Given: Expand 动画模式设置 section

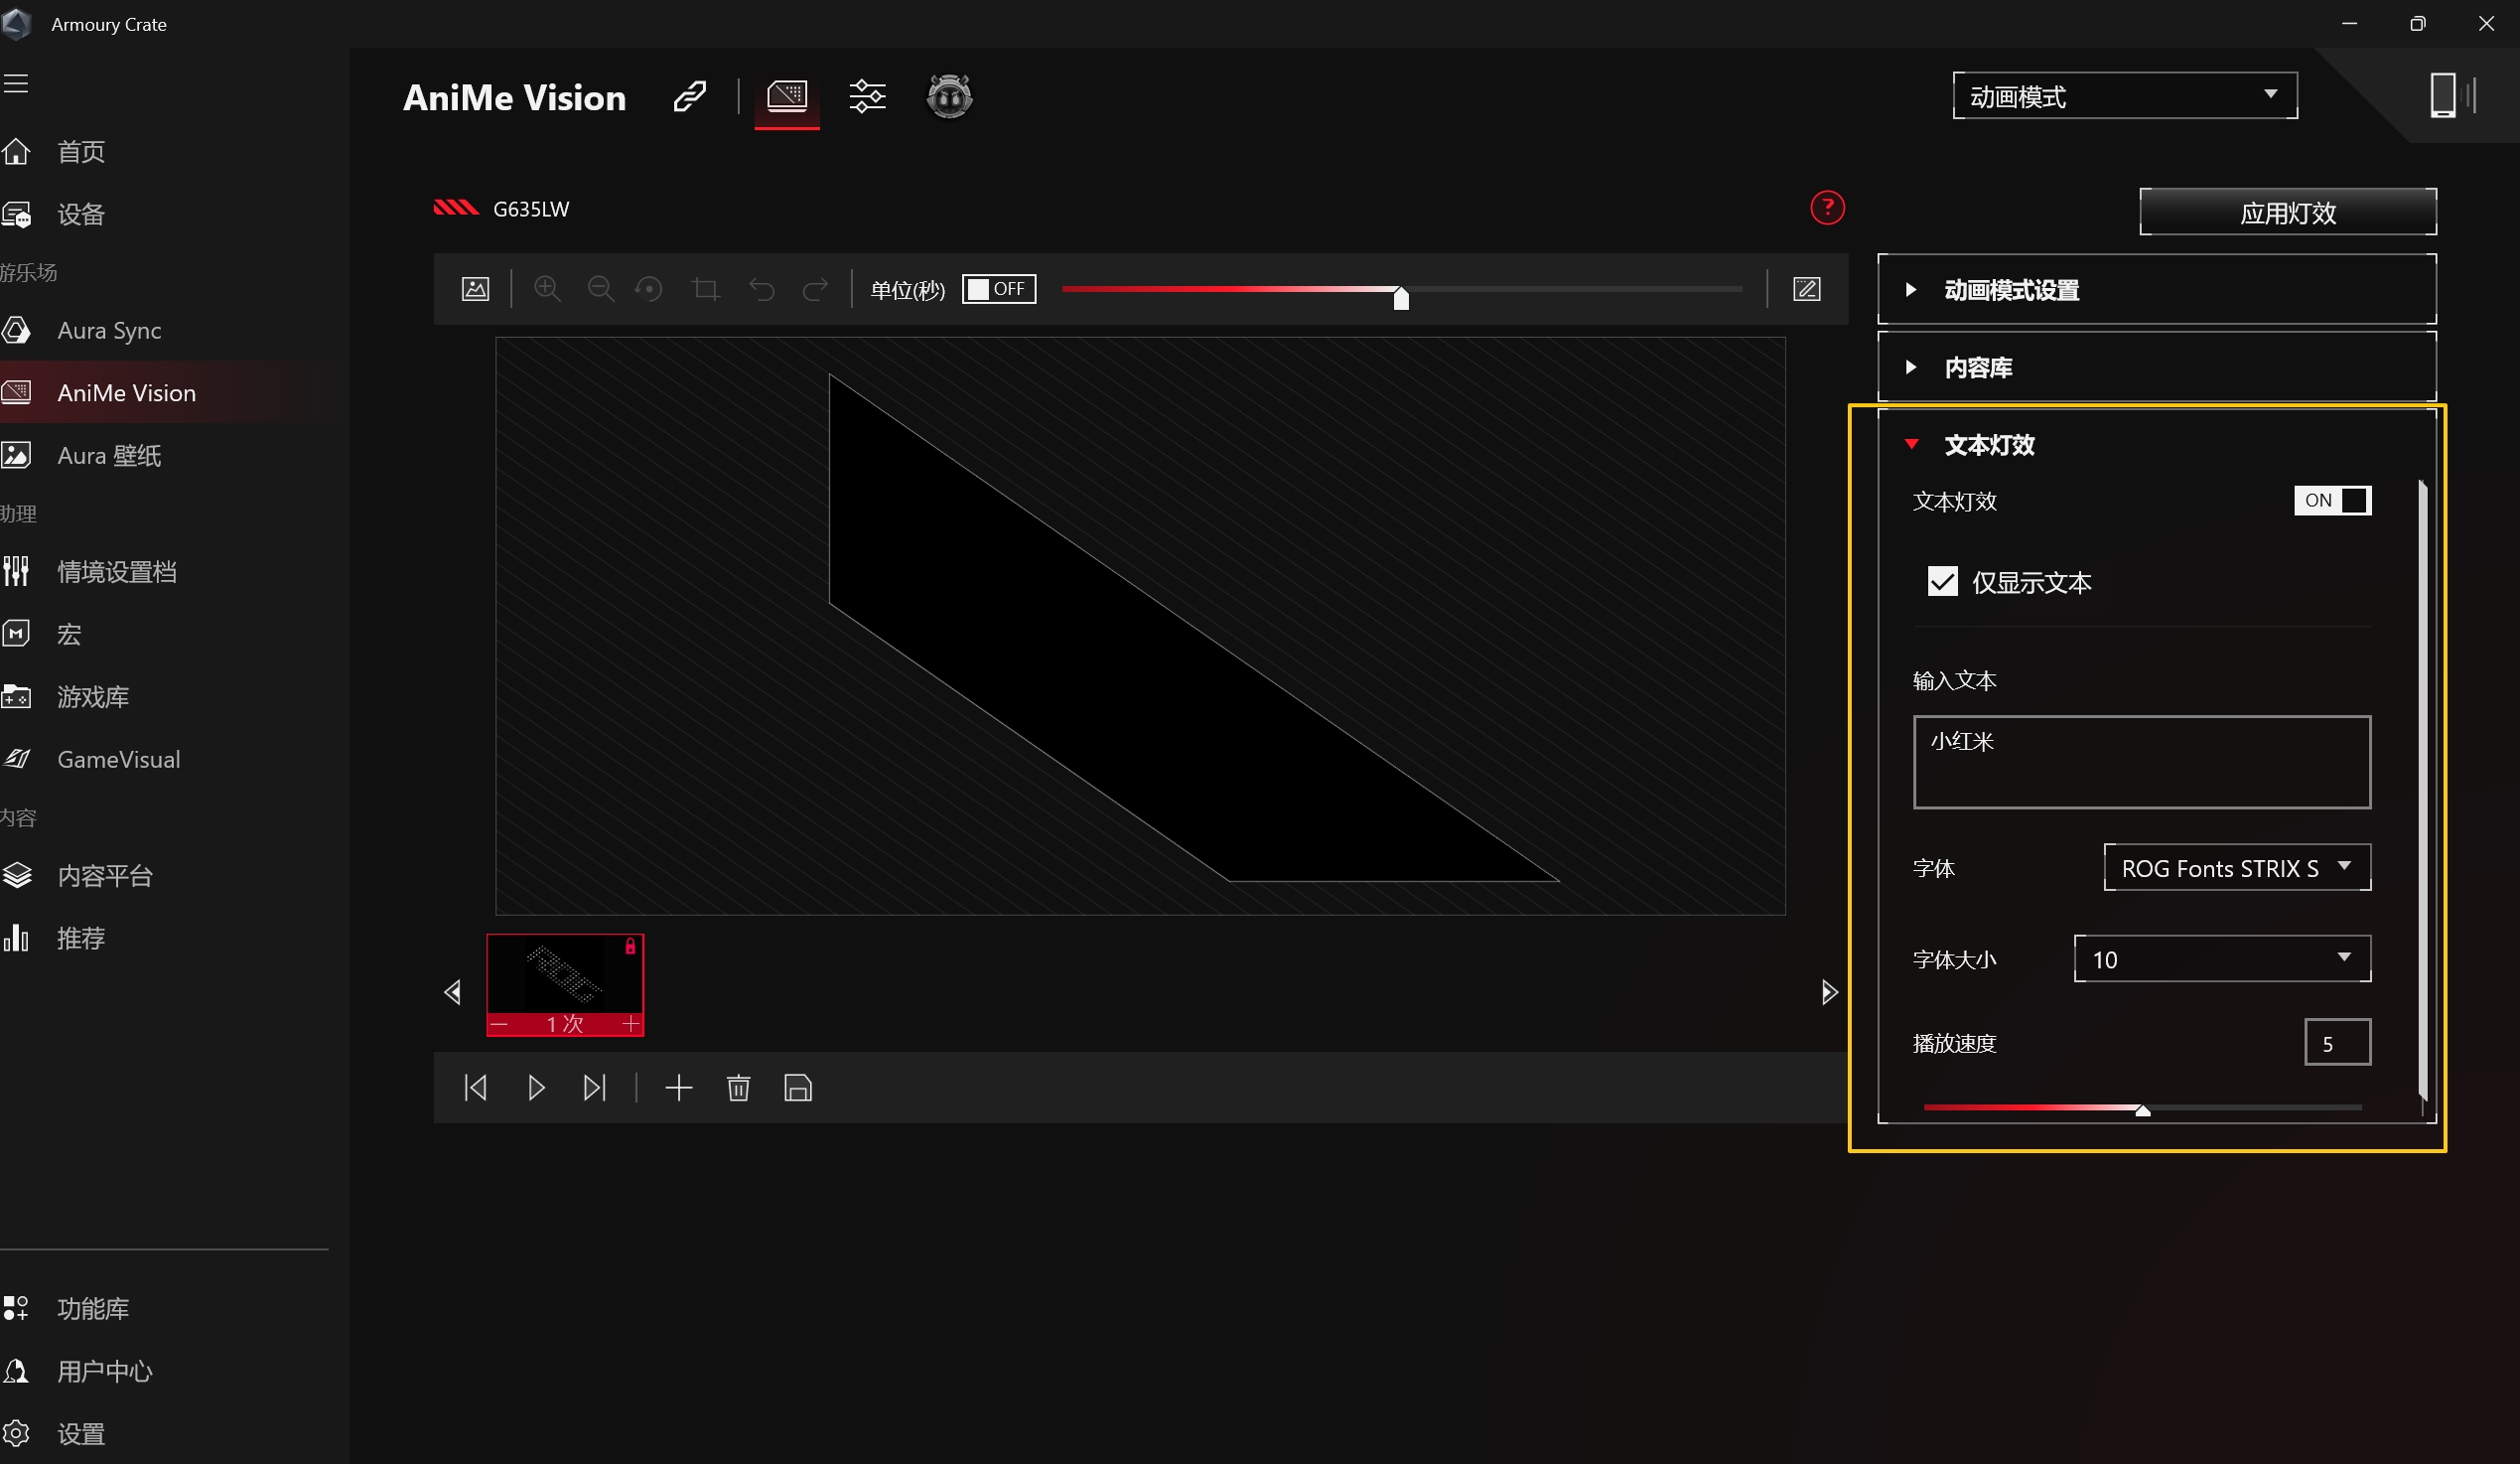Looking at the screenshot, I should (x=2157, y=290).
